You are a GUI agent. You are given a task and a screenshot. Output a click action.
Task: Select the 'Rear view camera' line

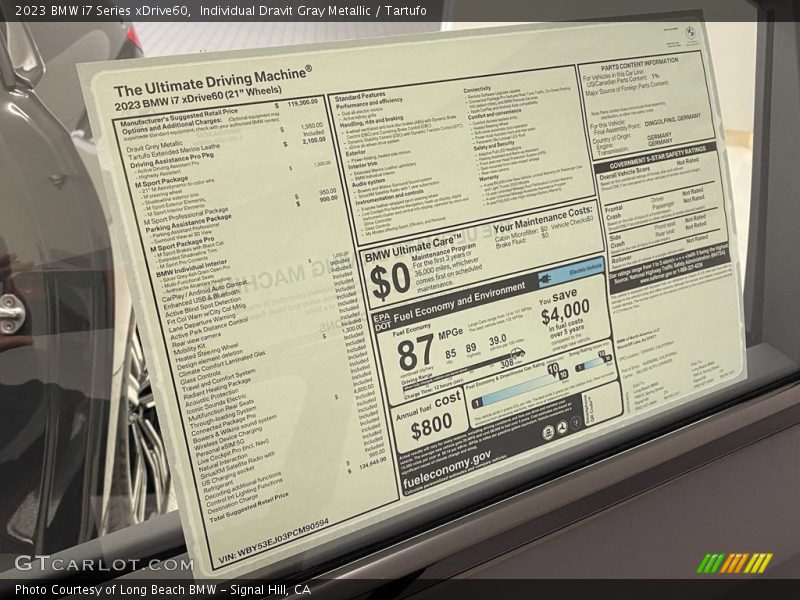tap(196, 340)
